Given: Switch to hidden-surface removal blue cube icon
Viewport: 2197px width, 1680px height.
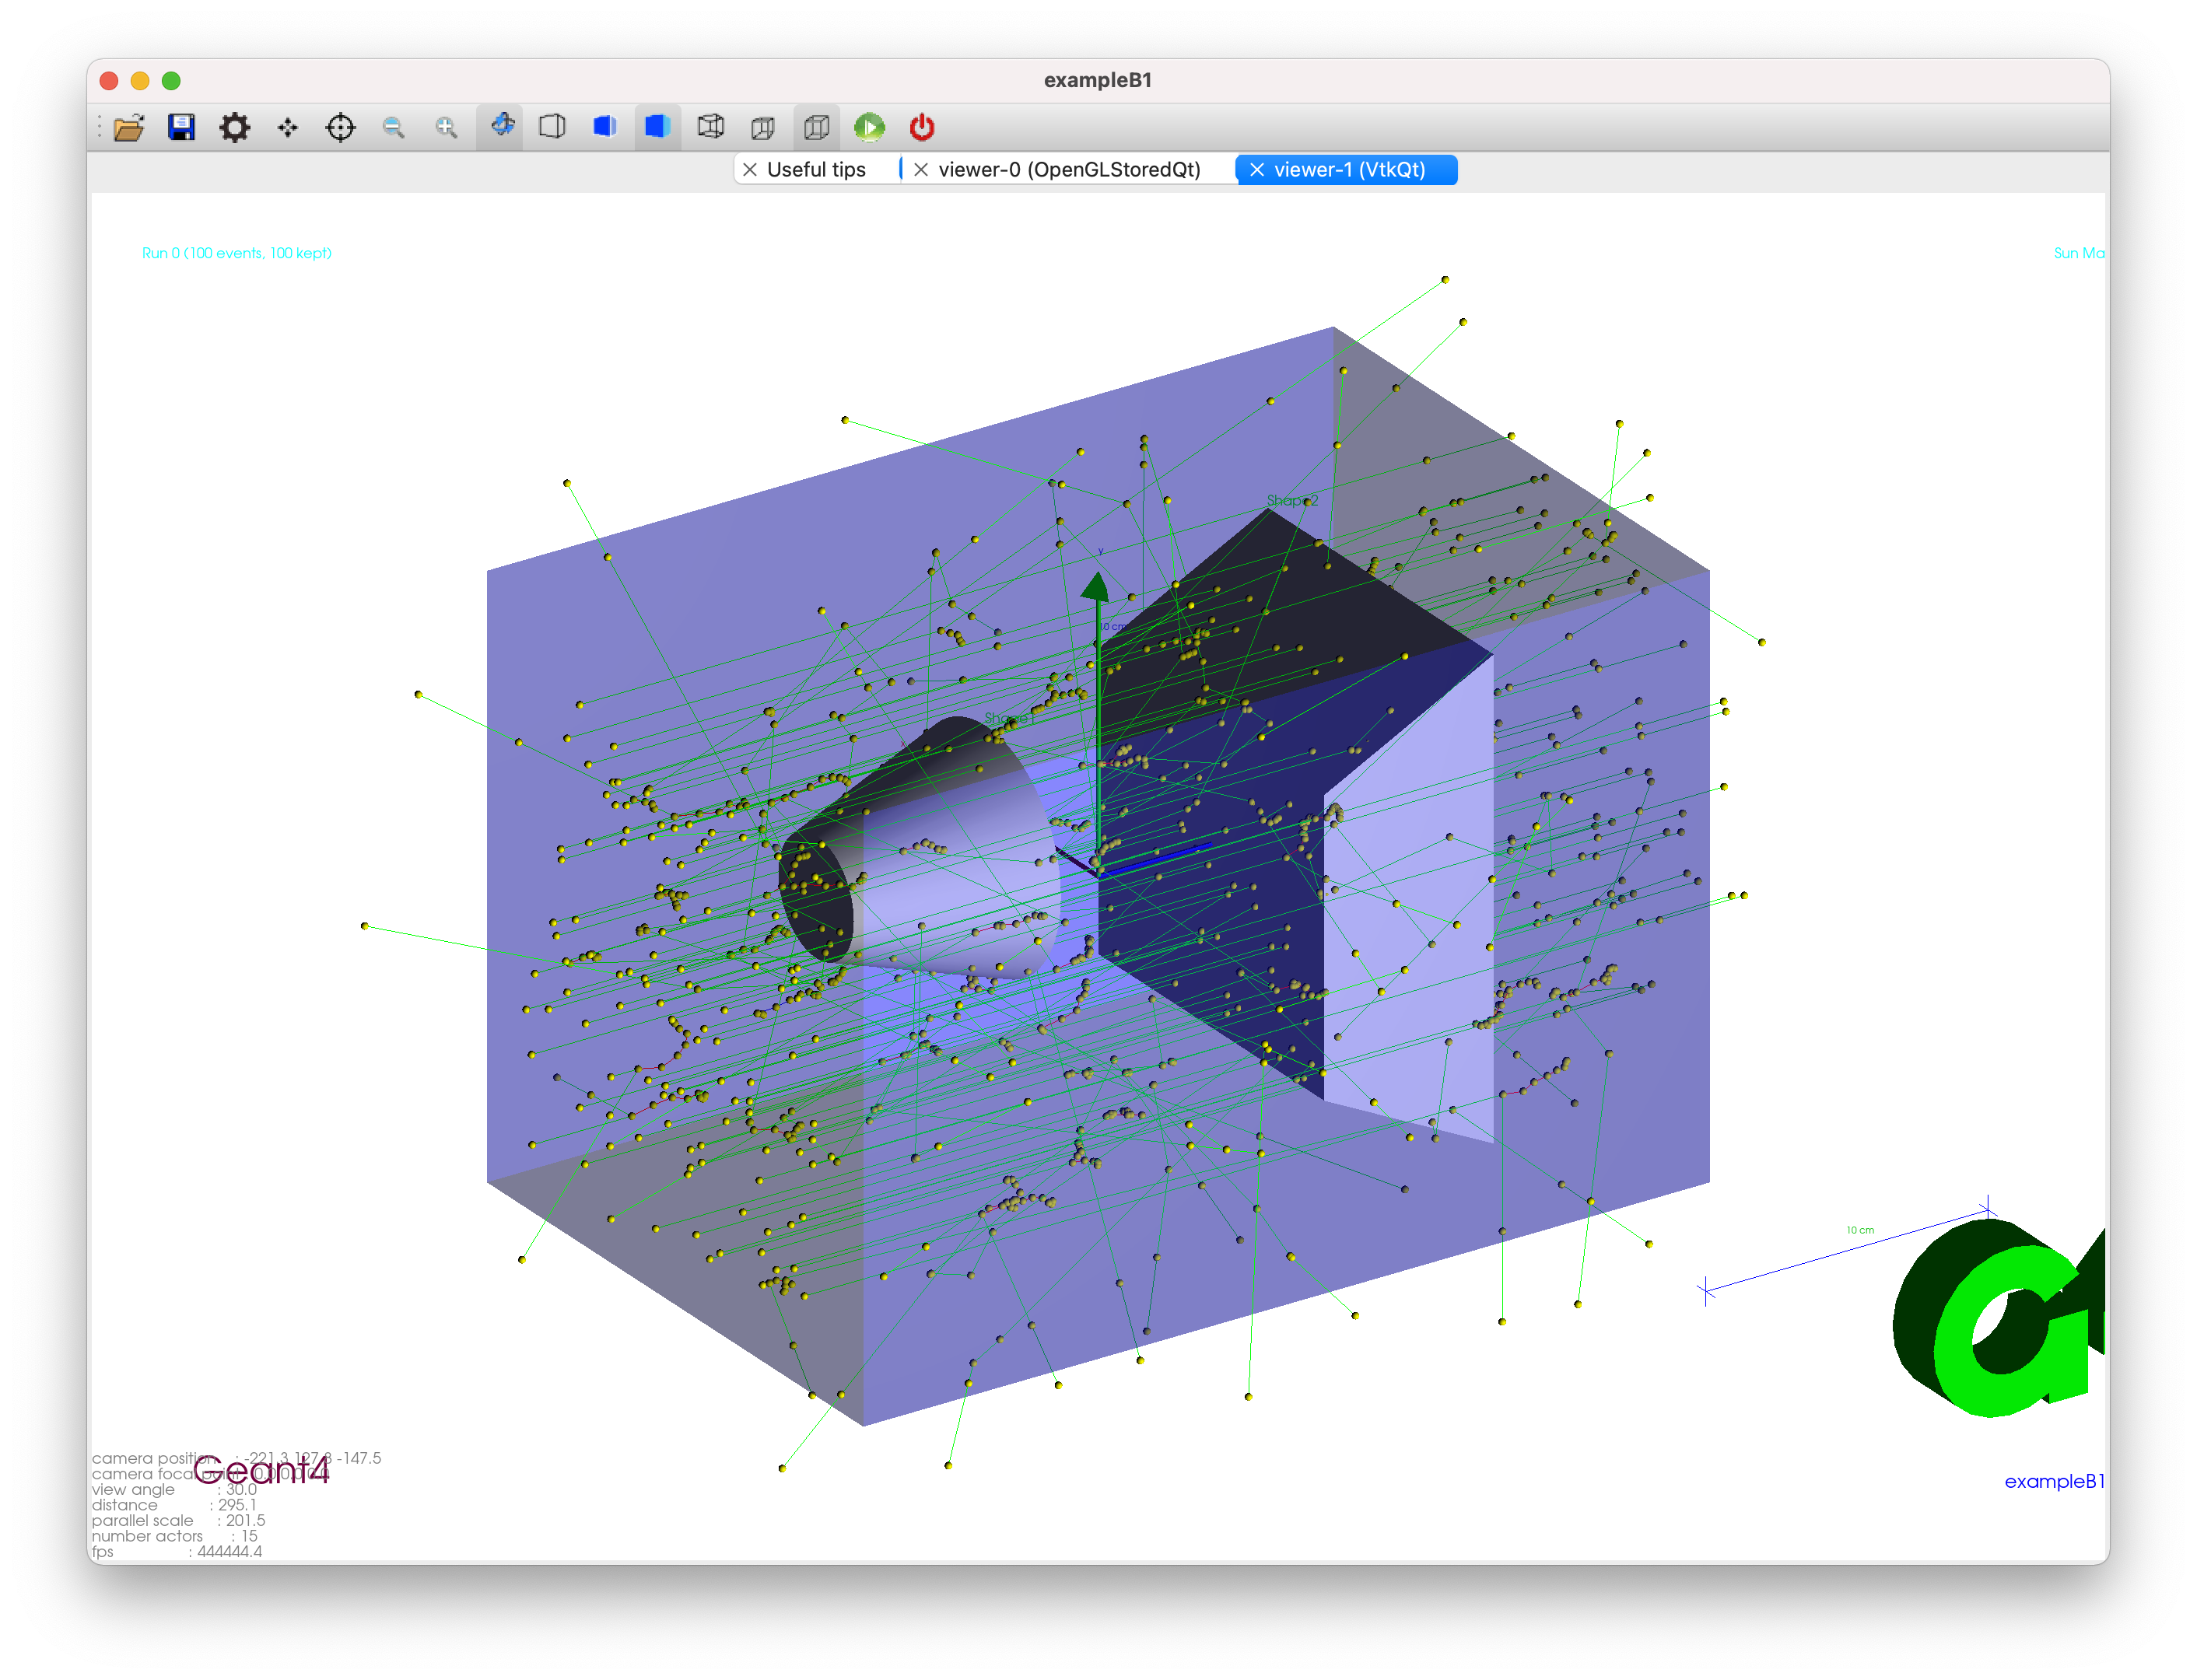Looking at the screenshot, I should click(x=605, y=127).
